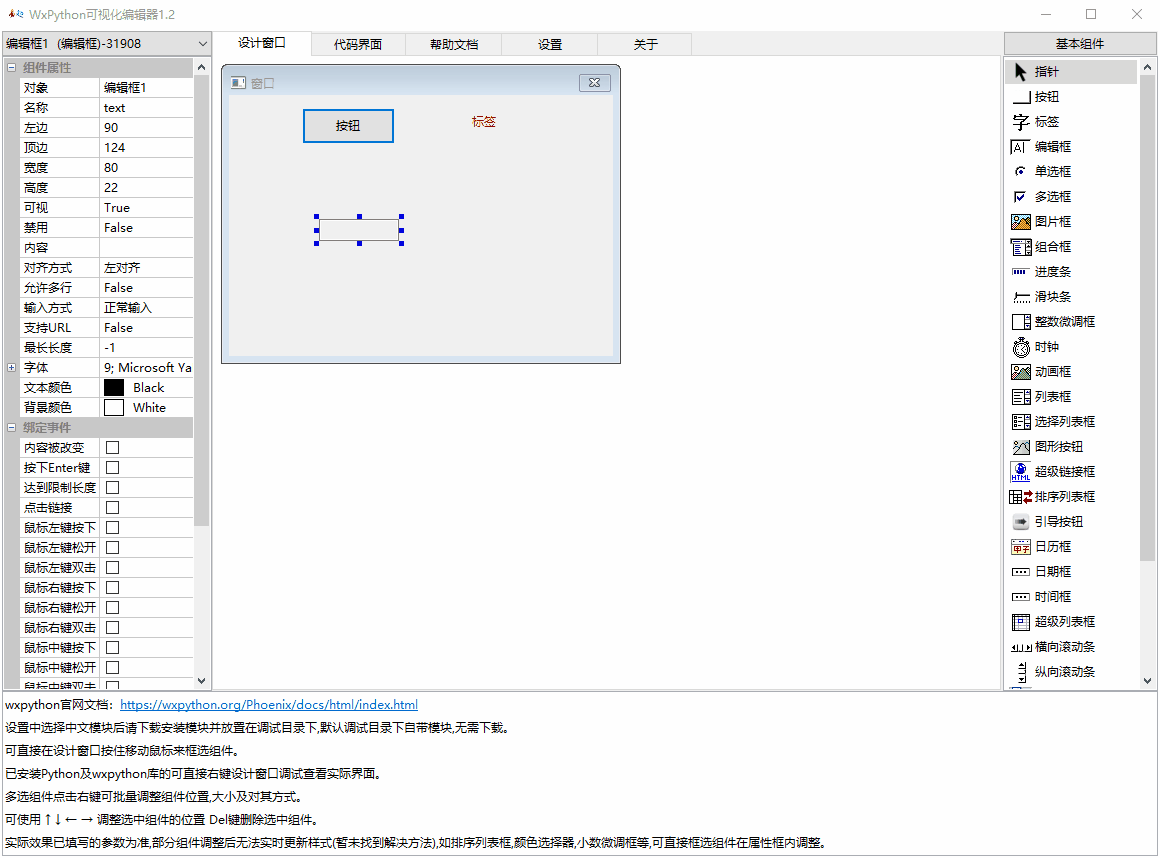Enable the 鼠标左键松开 event checkbox
The height and width of the screenshot is (858, 1160).
112,547
